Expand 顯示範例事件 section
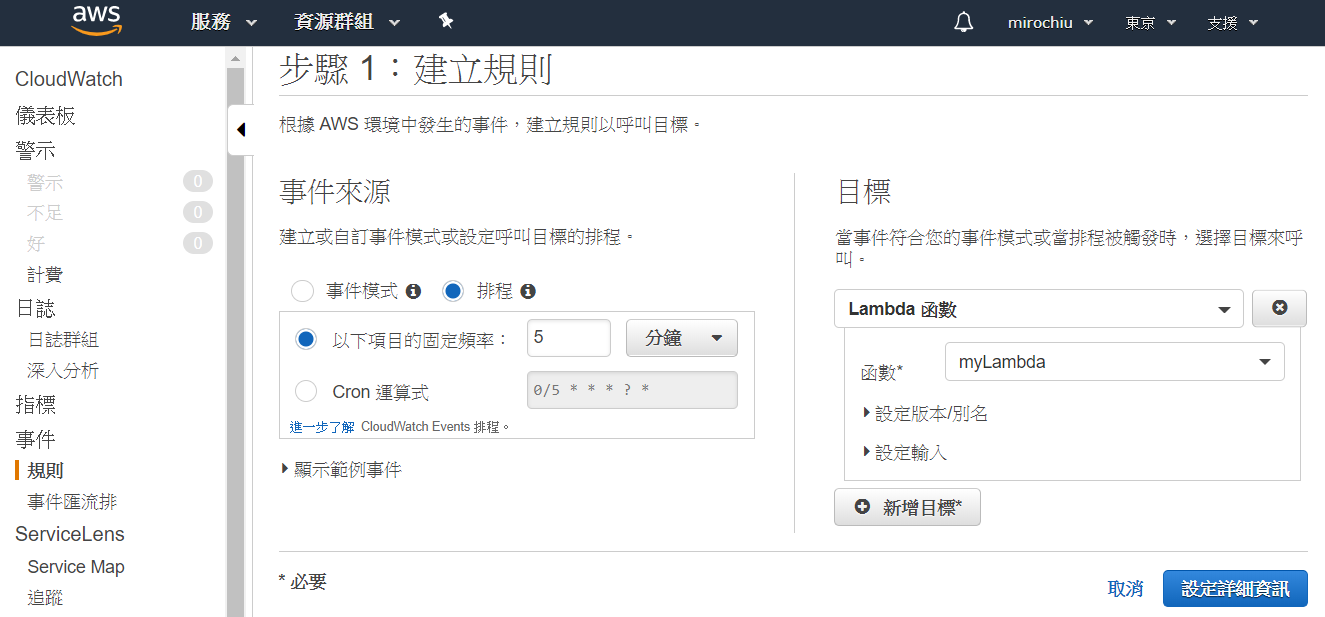 point(342,469)
